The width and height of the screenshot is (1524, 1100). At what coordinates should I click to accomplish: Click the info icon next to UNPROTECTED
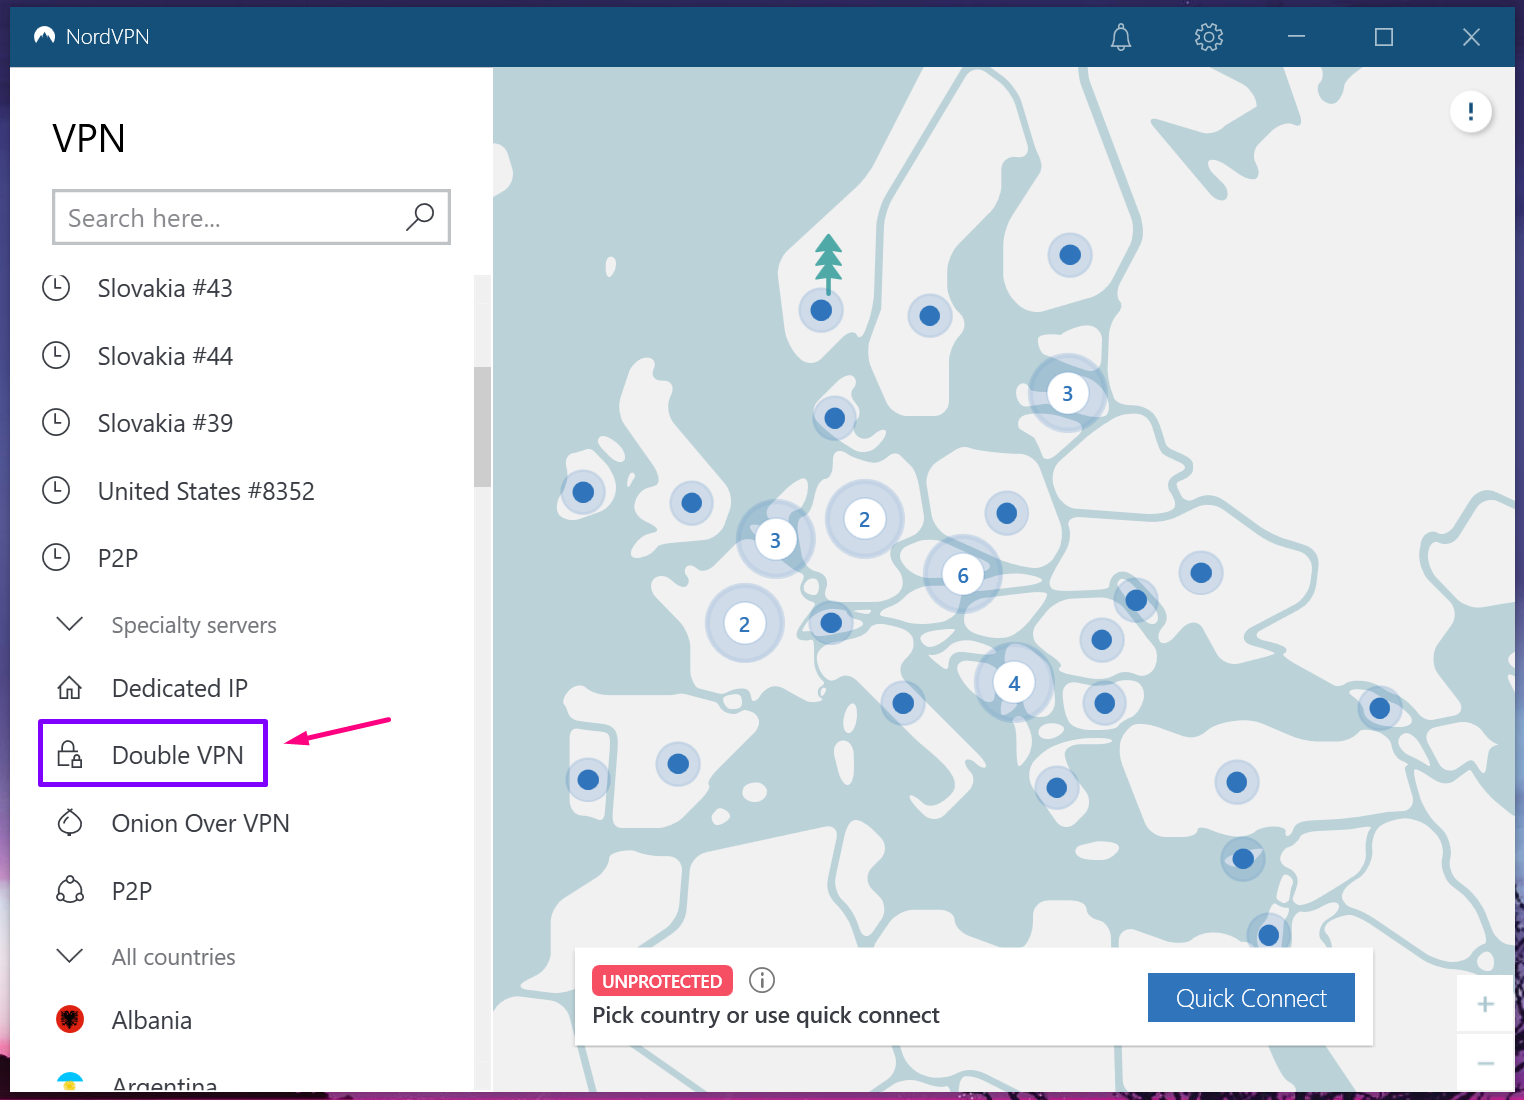point(761,980)
